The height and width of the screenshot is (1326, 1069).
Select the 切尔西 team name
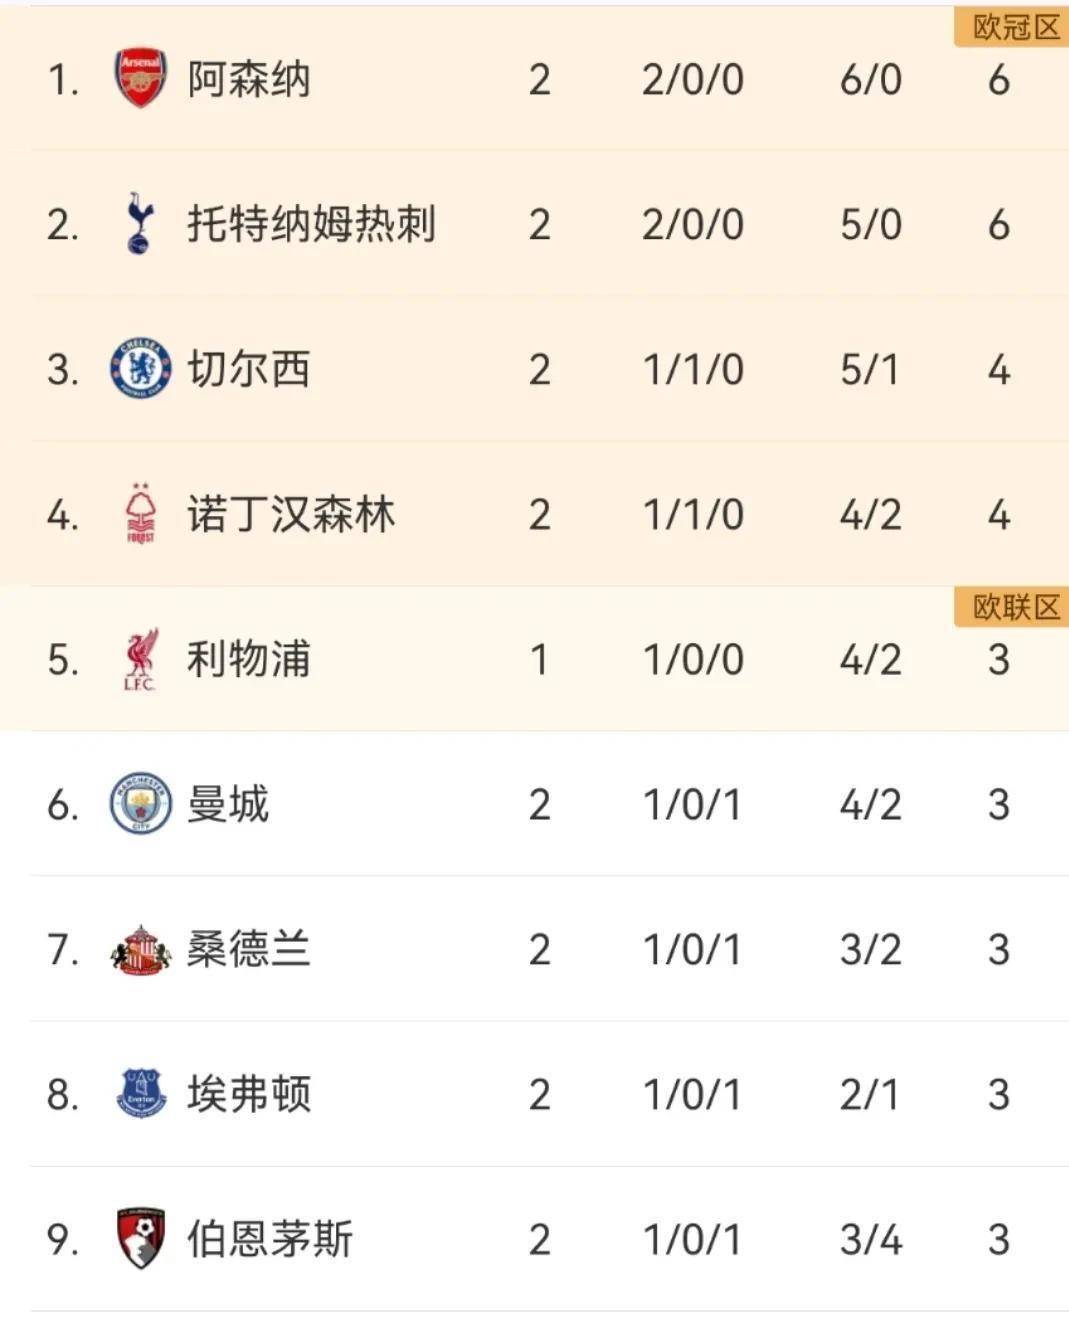point(249,369)
